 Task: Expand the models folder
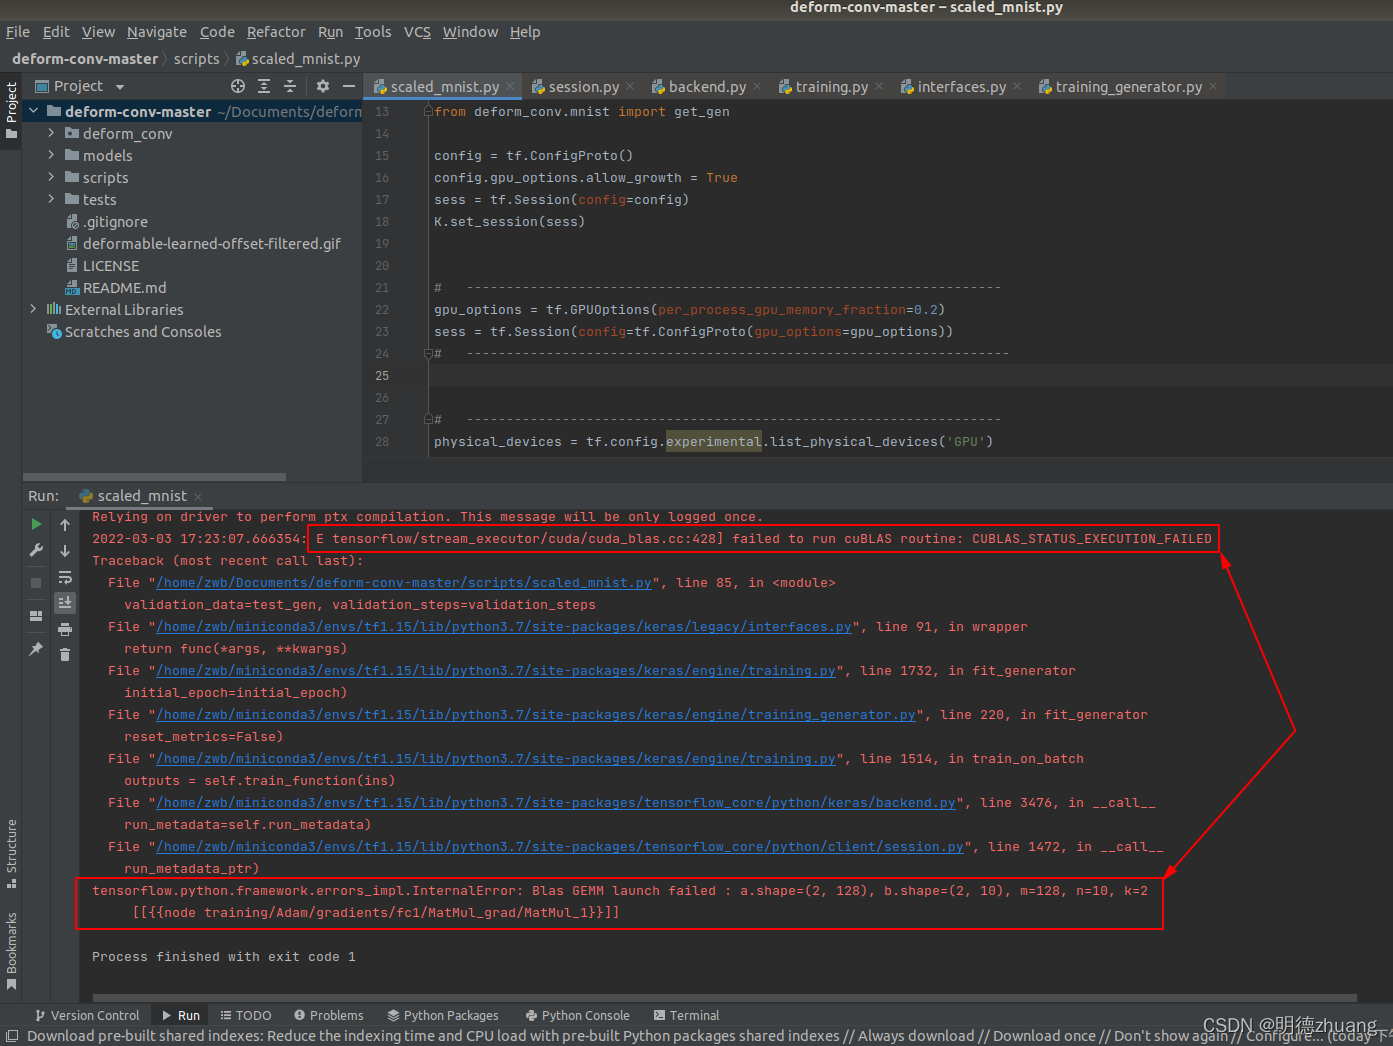[51, 155]
